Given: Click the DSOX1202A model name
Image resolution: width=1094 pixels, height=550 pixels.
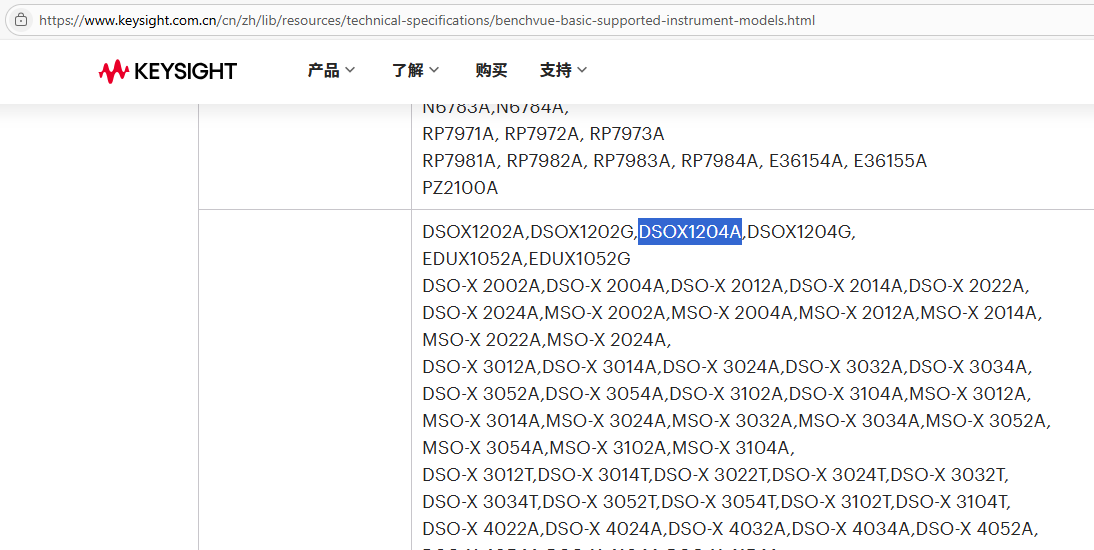Looking at the screenshot, I should click(x=474, y=232).
